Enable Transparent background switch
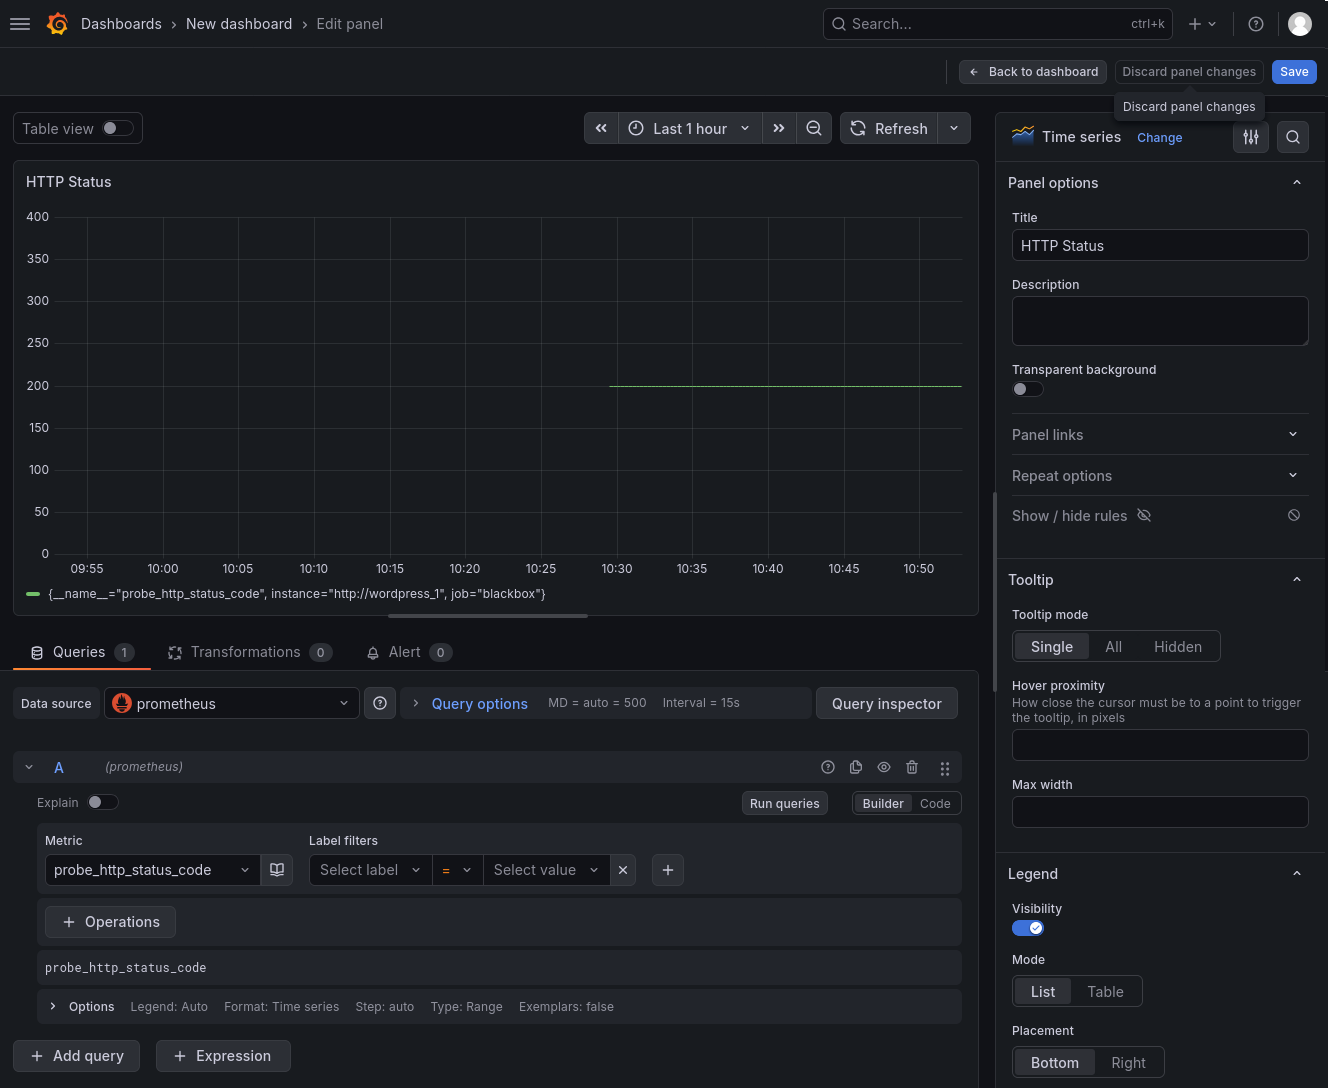 point(1028,389)
